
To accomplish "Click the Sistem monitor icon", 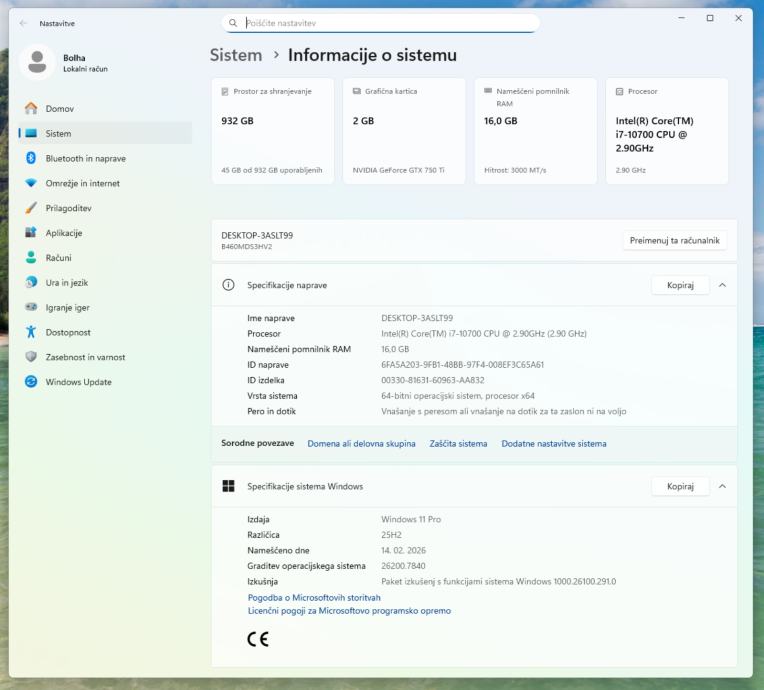I will [31, 133].
